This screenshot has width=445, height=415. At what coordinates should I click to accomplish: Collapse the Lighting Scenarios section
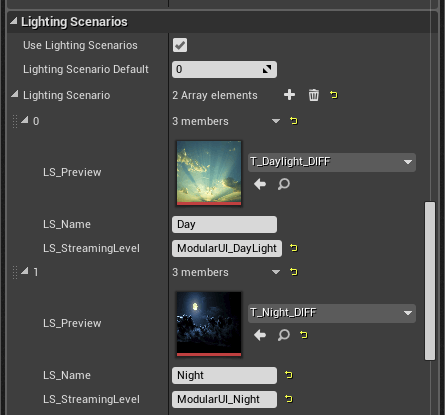pyautogui.click(x=14, y=21)
